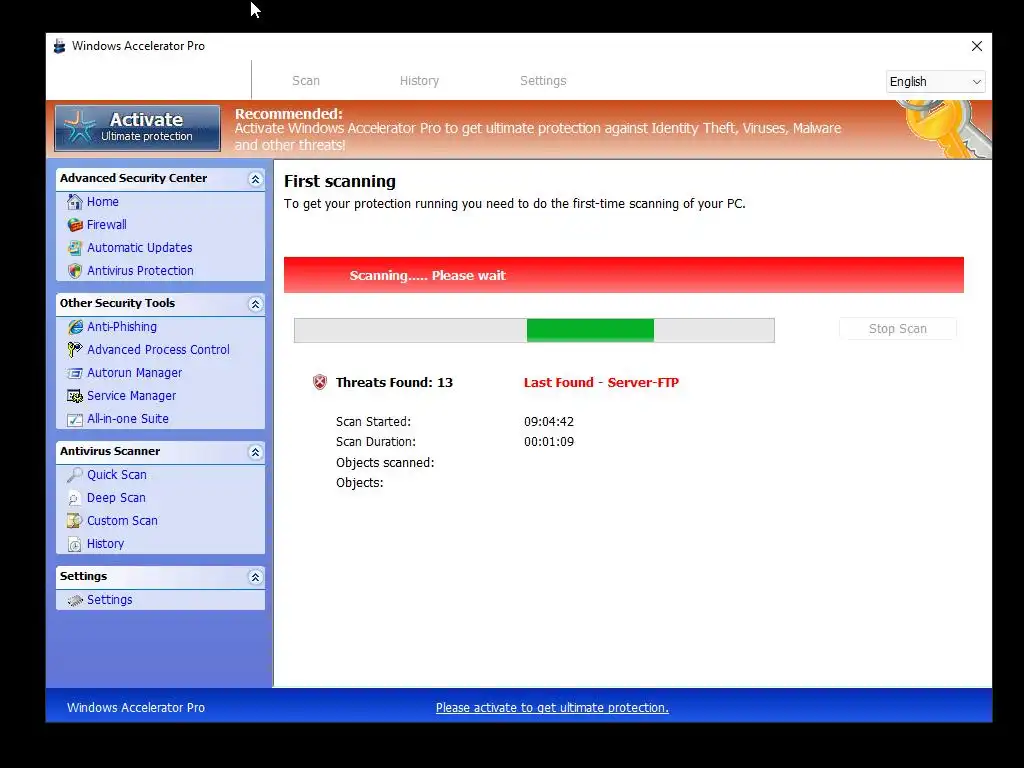Click 'Please activate to get ultimate protection' link

click(552, 707)
